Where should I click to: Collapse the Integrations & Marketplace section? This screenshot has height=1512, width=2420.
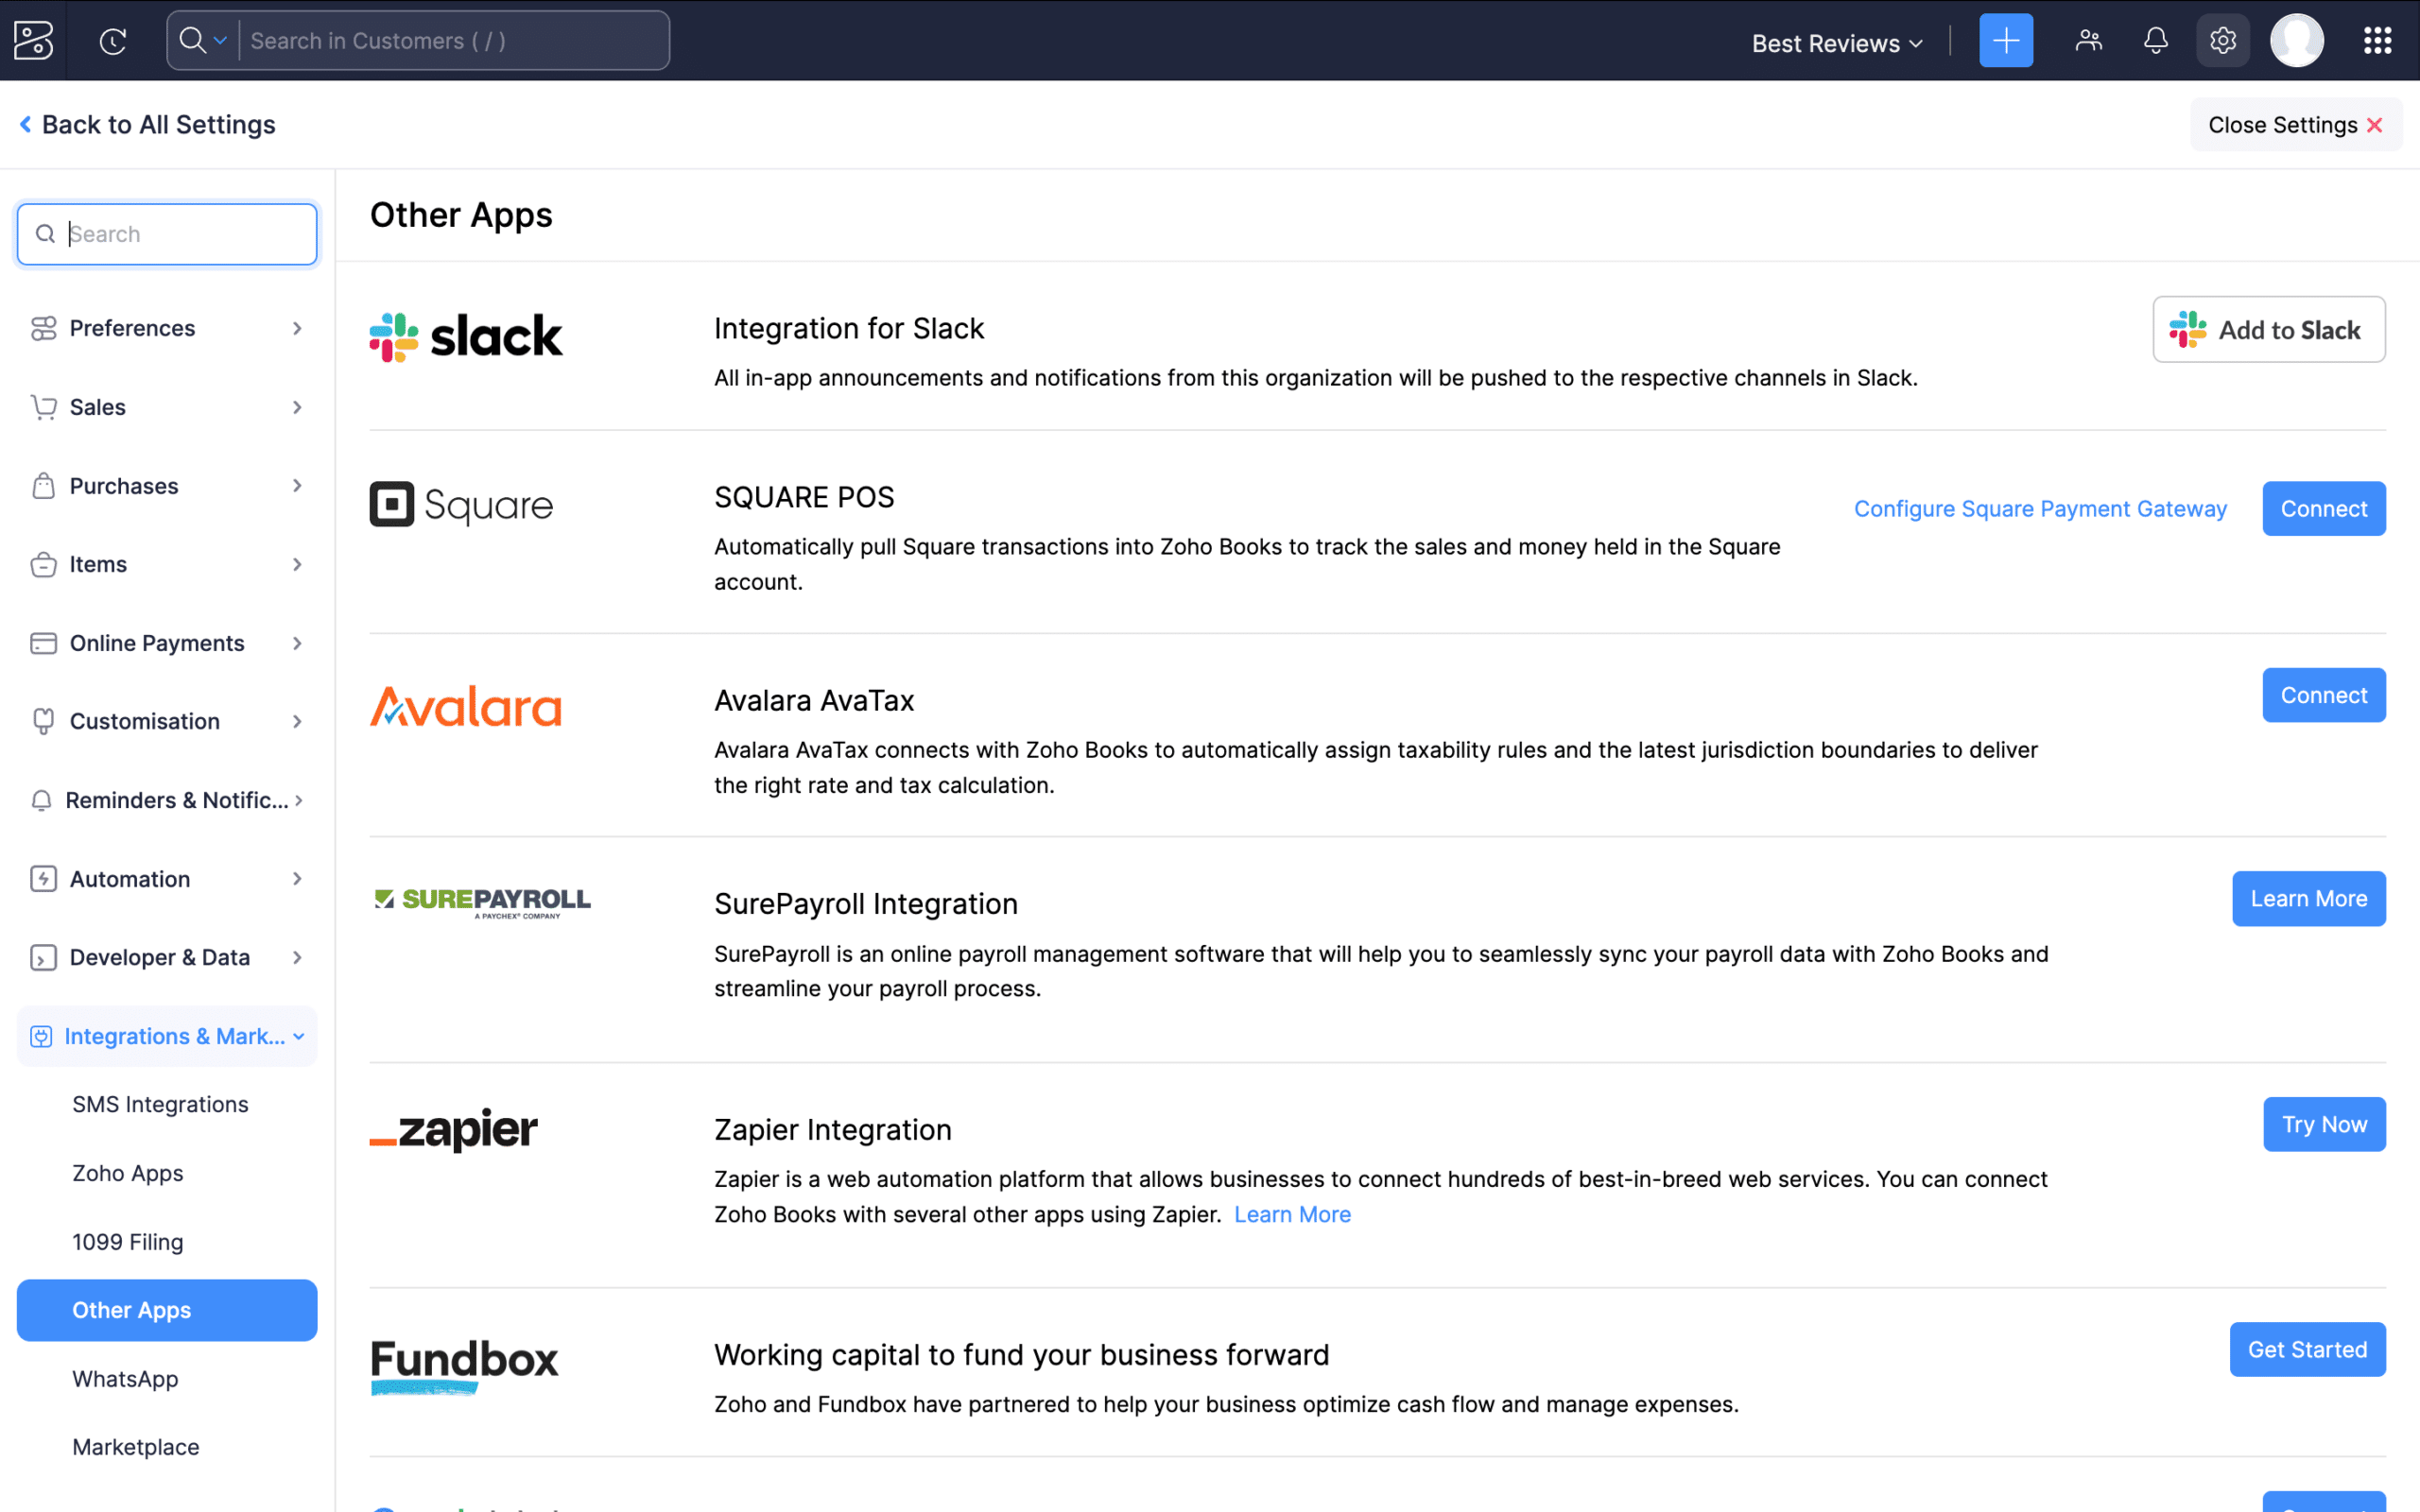point(300,1037)
